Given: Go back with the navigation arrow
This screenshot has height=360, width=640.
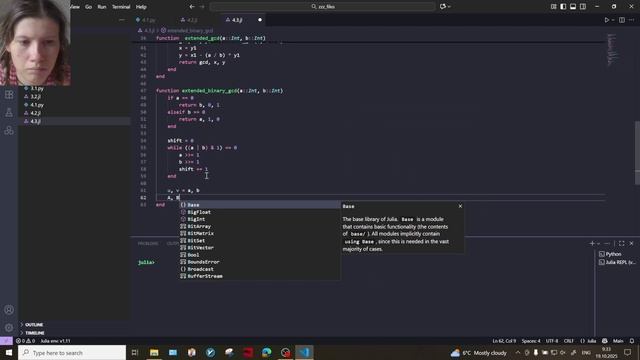Looking at the screenshot, I should [192, 7].
